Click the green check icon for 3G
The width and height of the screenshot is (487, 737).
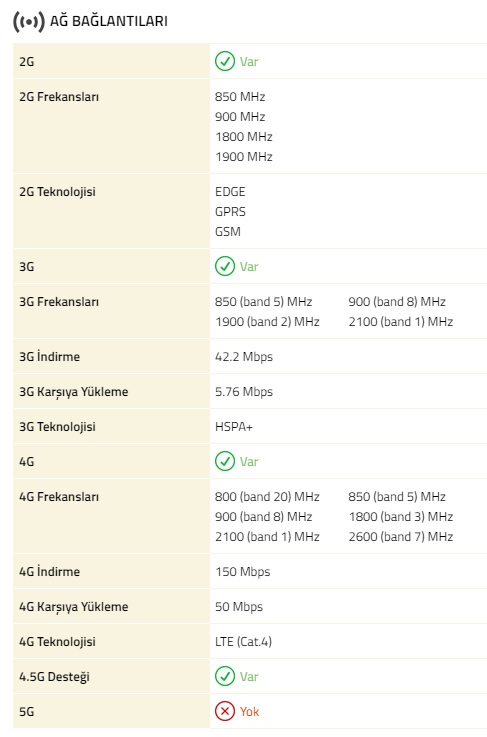click(x=225, y=266)
